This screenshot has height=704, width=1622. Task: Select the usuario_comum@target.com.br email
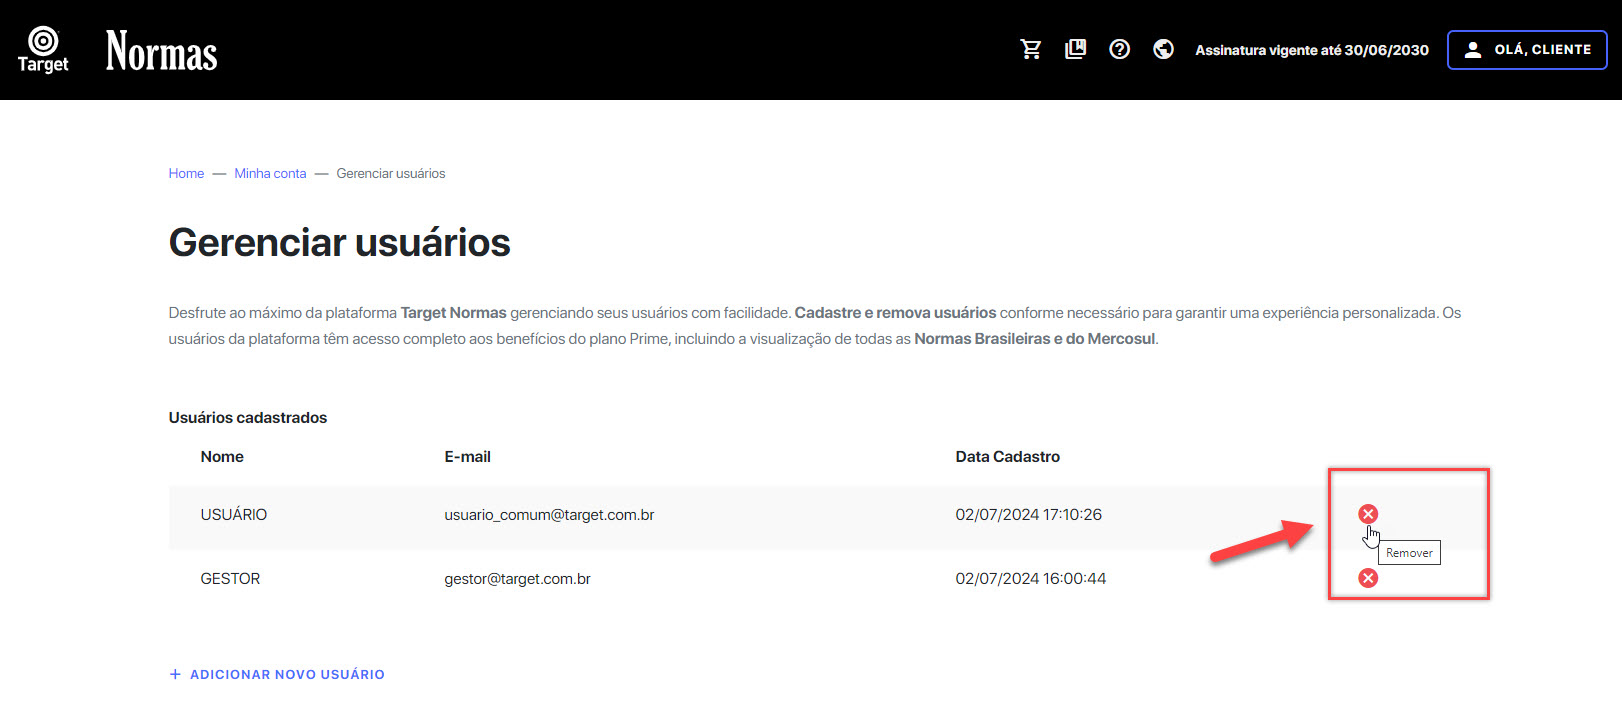point(549,514)
